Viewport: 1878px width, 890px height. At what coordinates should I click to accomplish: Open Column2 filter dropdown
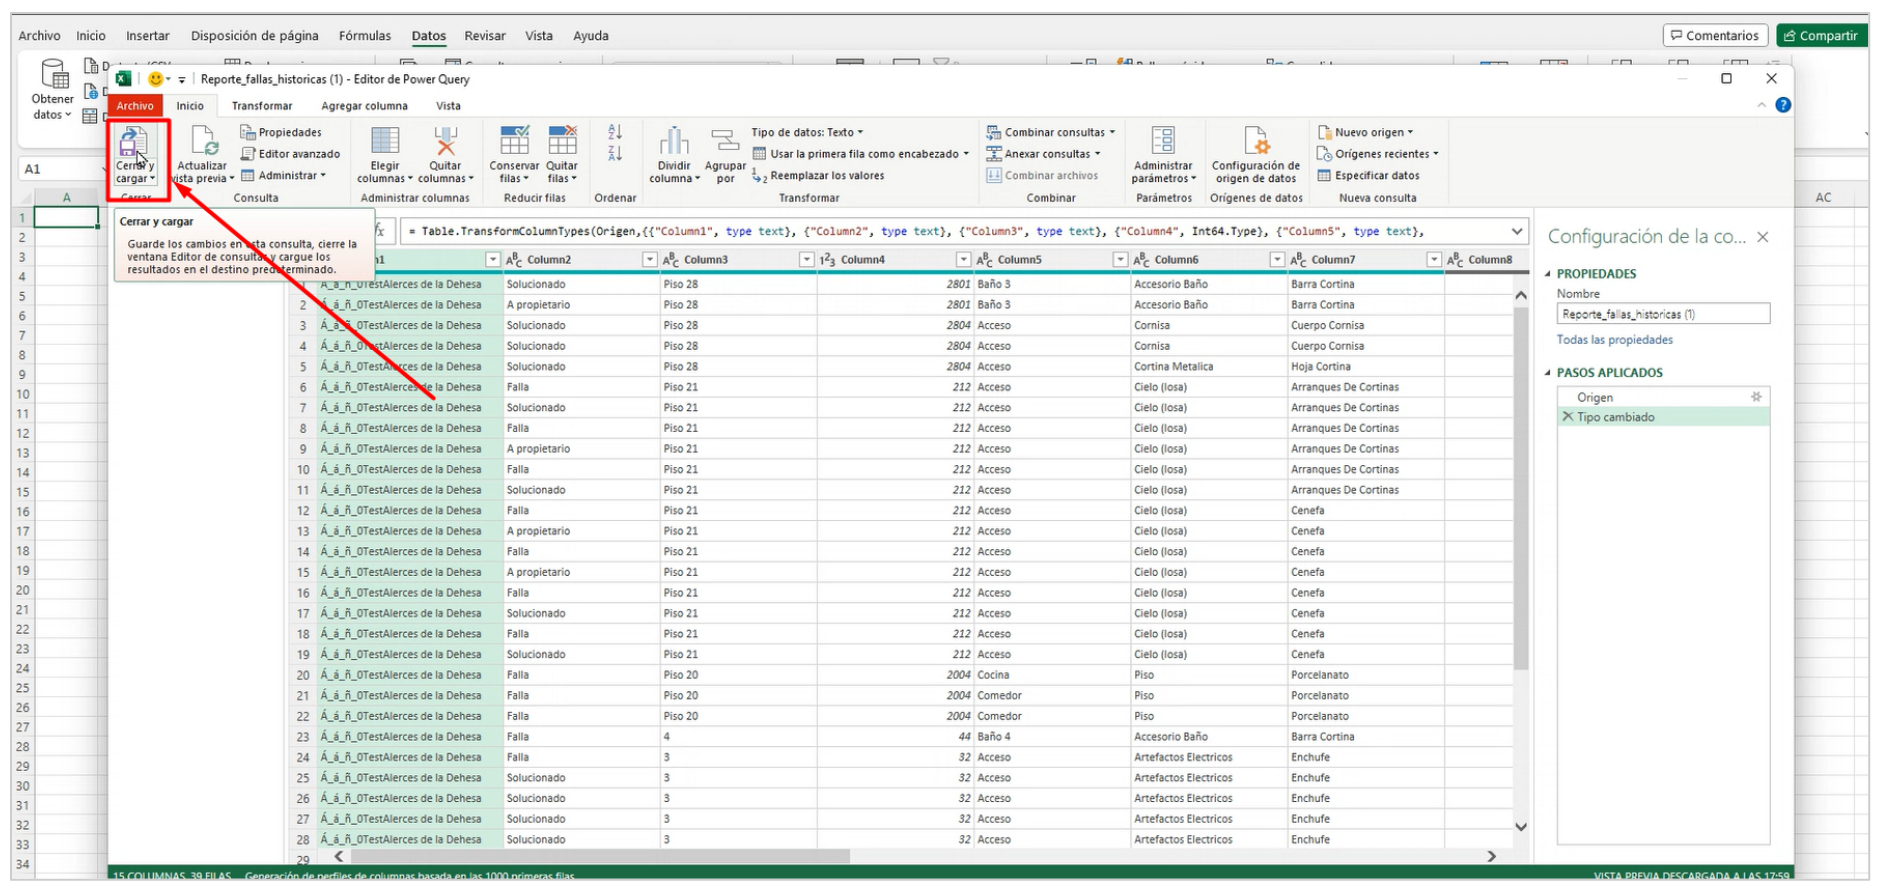coord(649,260)
